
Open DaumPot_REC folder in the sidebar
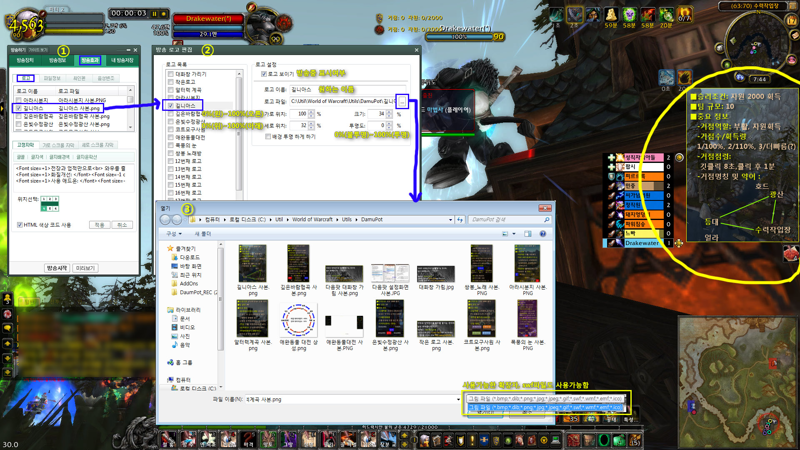[194, 292]
